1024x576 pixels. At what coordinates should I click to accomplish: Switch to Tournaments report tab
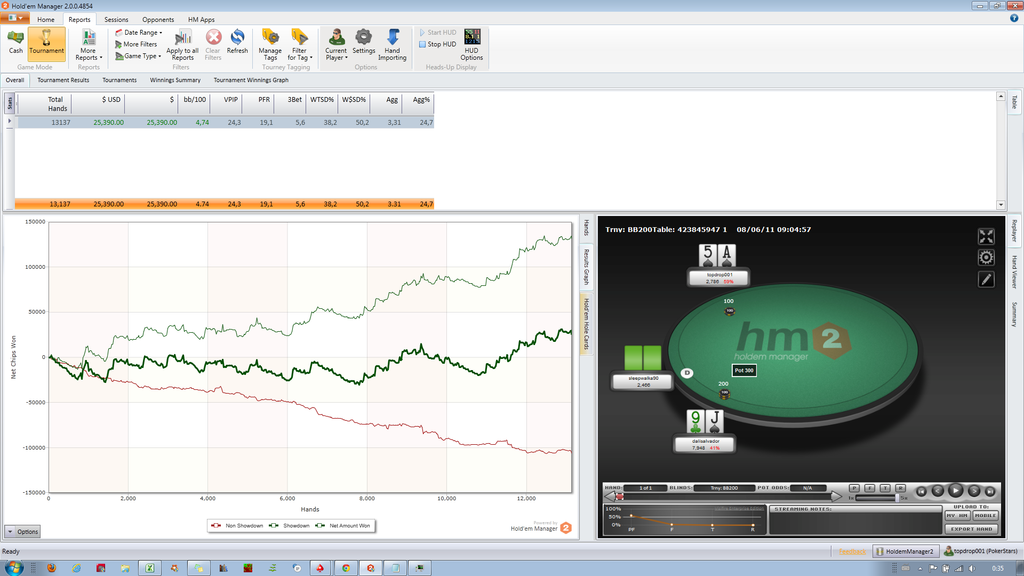[x=120, y=80]
